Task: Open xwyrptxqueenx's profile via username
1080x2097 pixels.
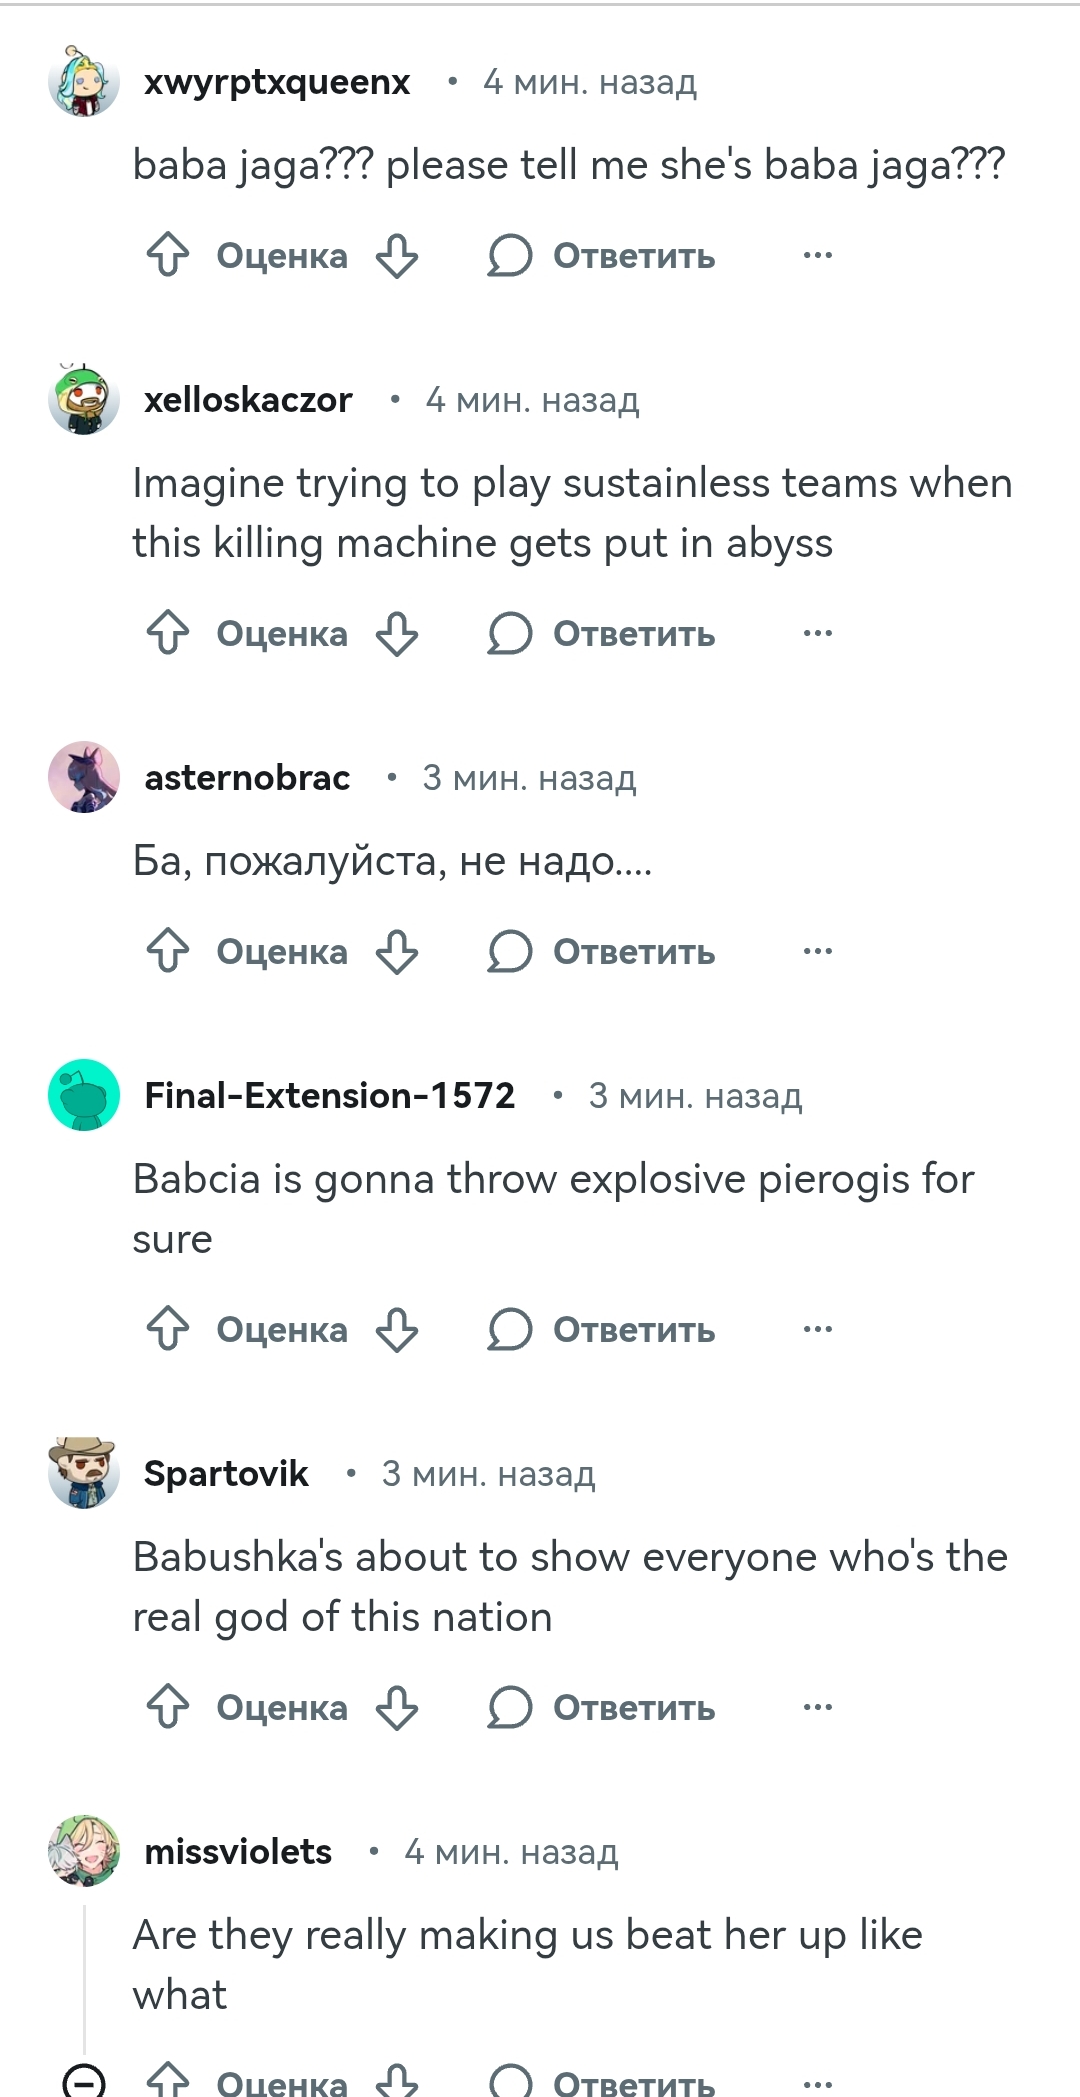Action: pyautogui.click(x=277, y=82)
